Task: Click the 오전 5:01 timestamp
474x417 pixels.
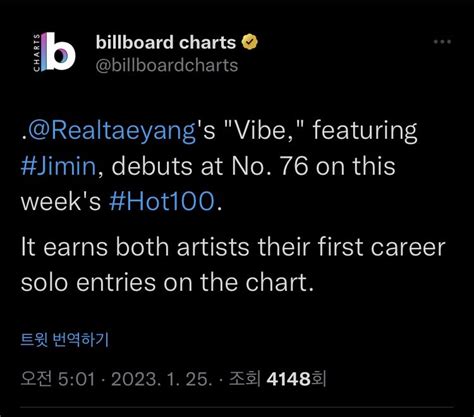Action: coord(58,379)
